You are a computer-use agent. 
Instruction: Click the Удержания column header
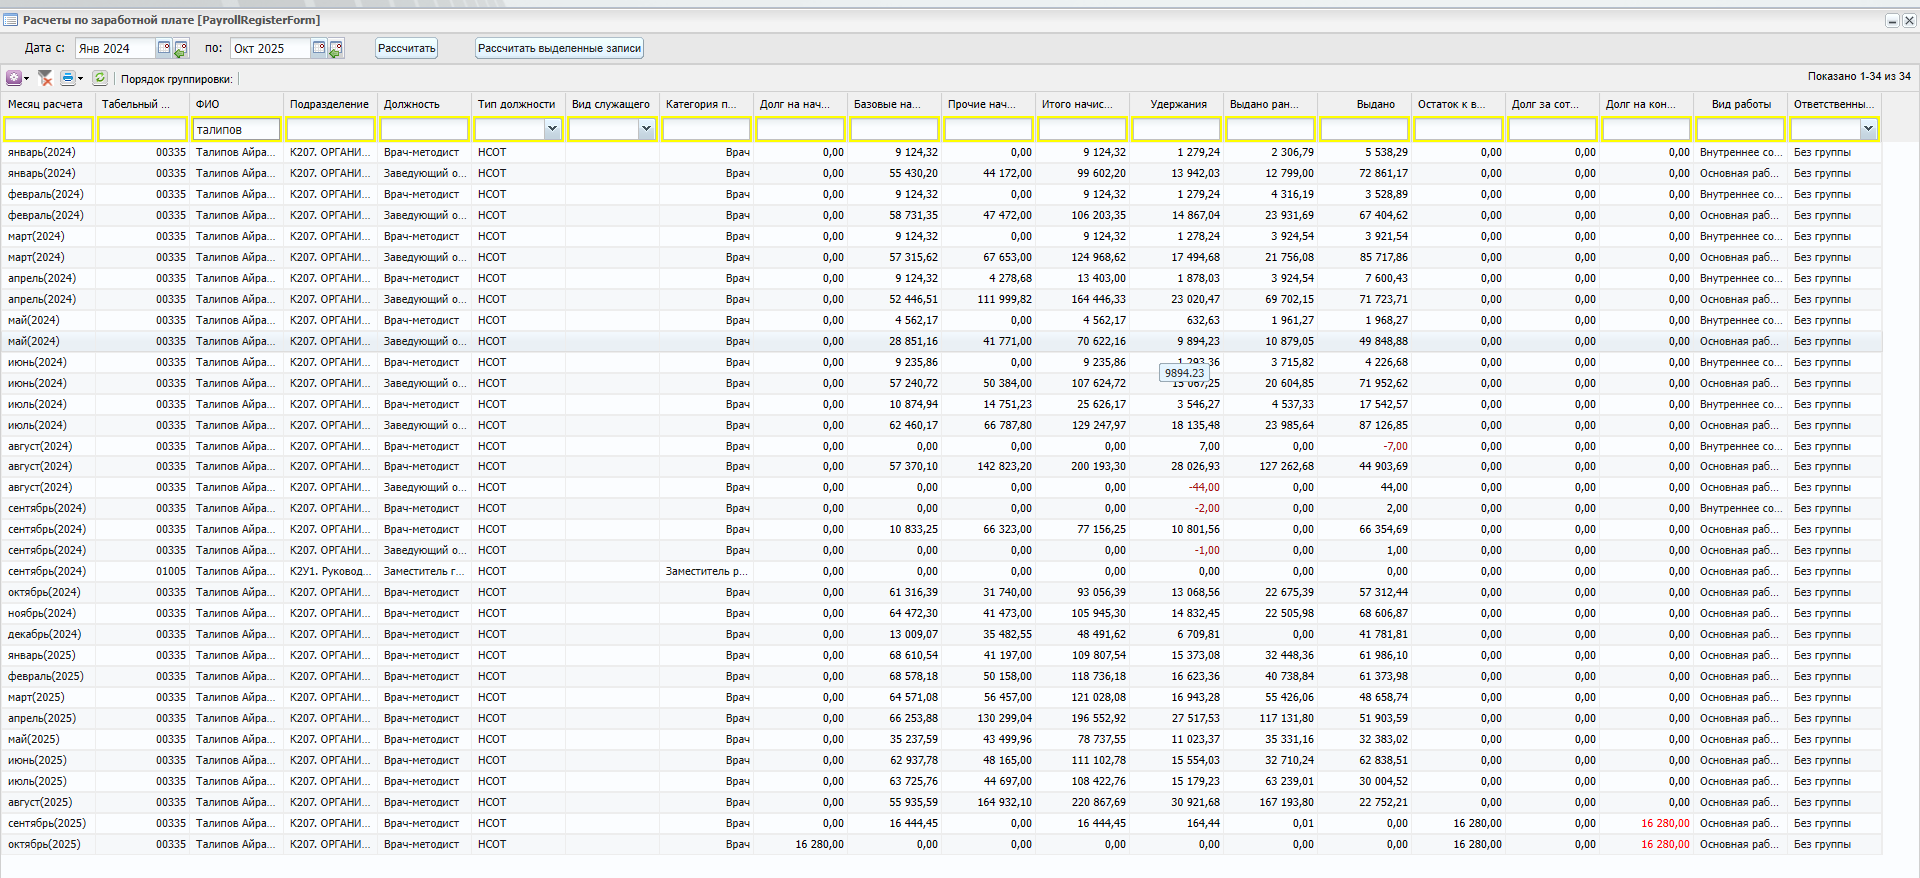[x=1178, y=104]
